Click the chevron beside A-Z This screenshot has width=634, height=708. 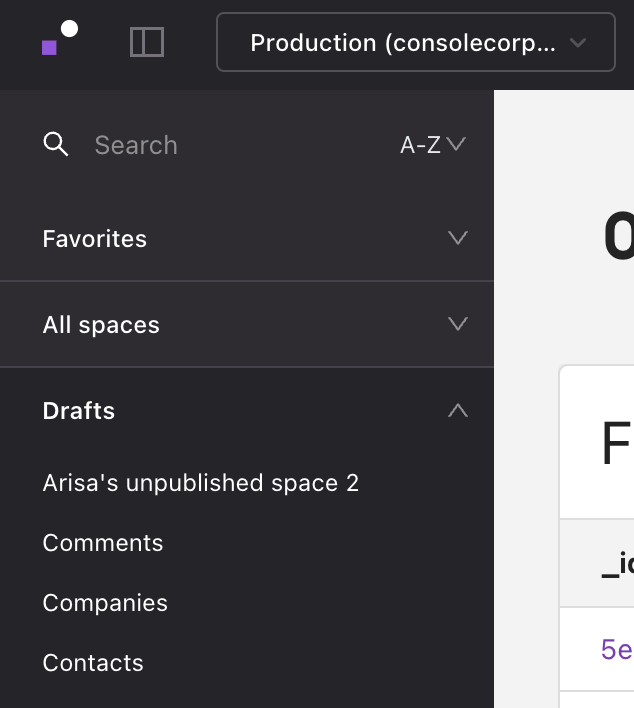(x=457, y=144)
